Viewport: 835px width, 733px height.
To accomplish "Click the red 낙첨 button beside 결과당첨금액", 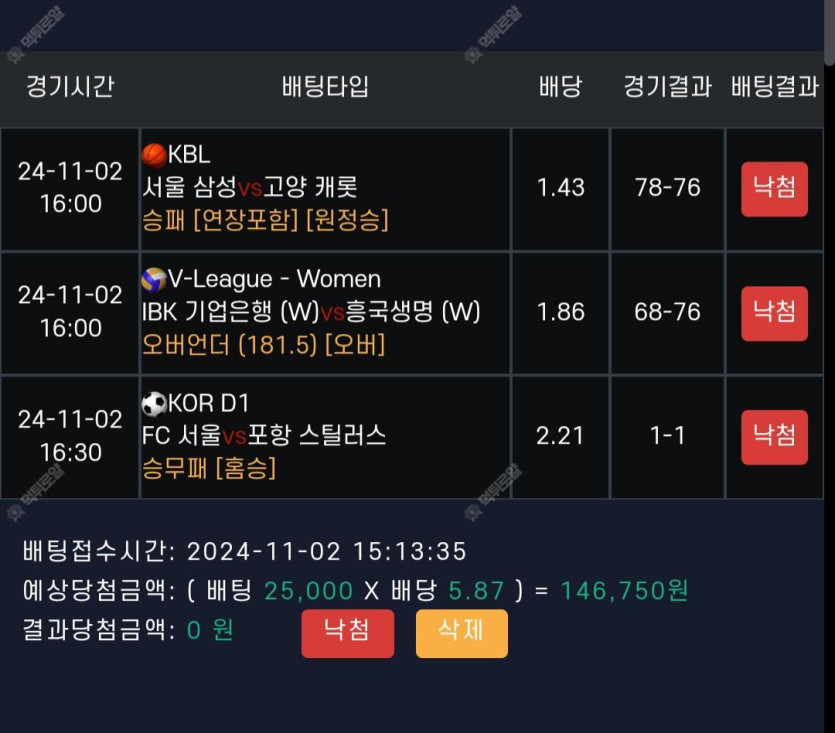I will pyautogui.click(x=348, y=633).
